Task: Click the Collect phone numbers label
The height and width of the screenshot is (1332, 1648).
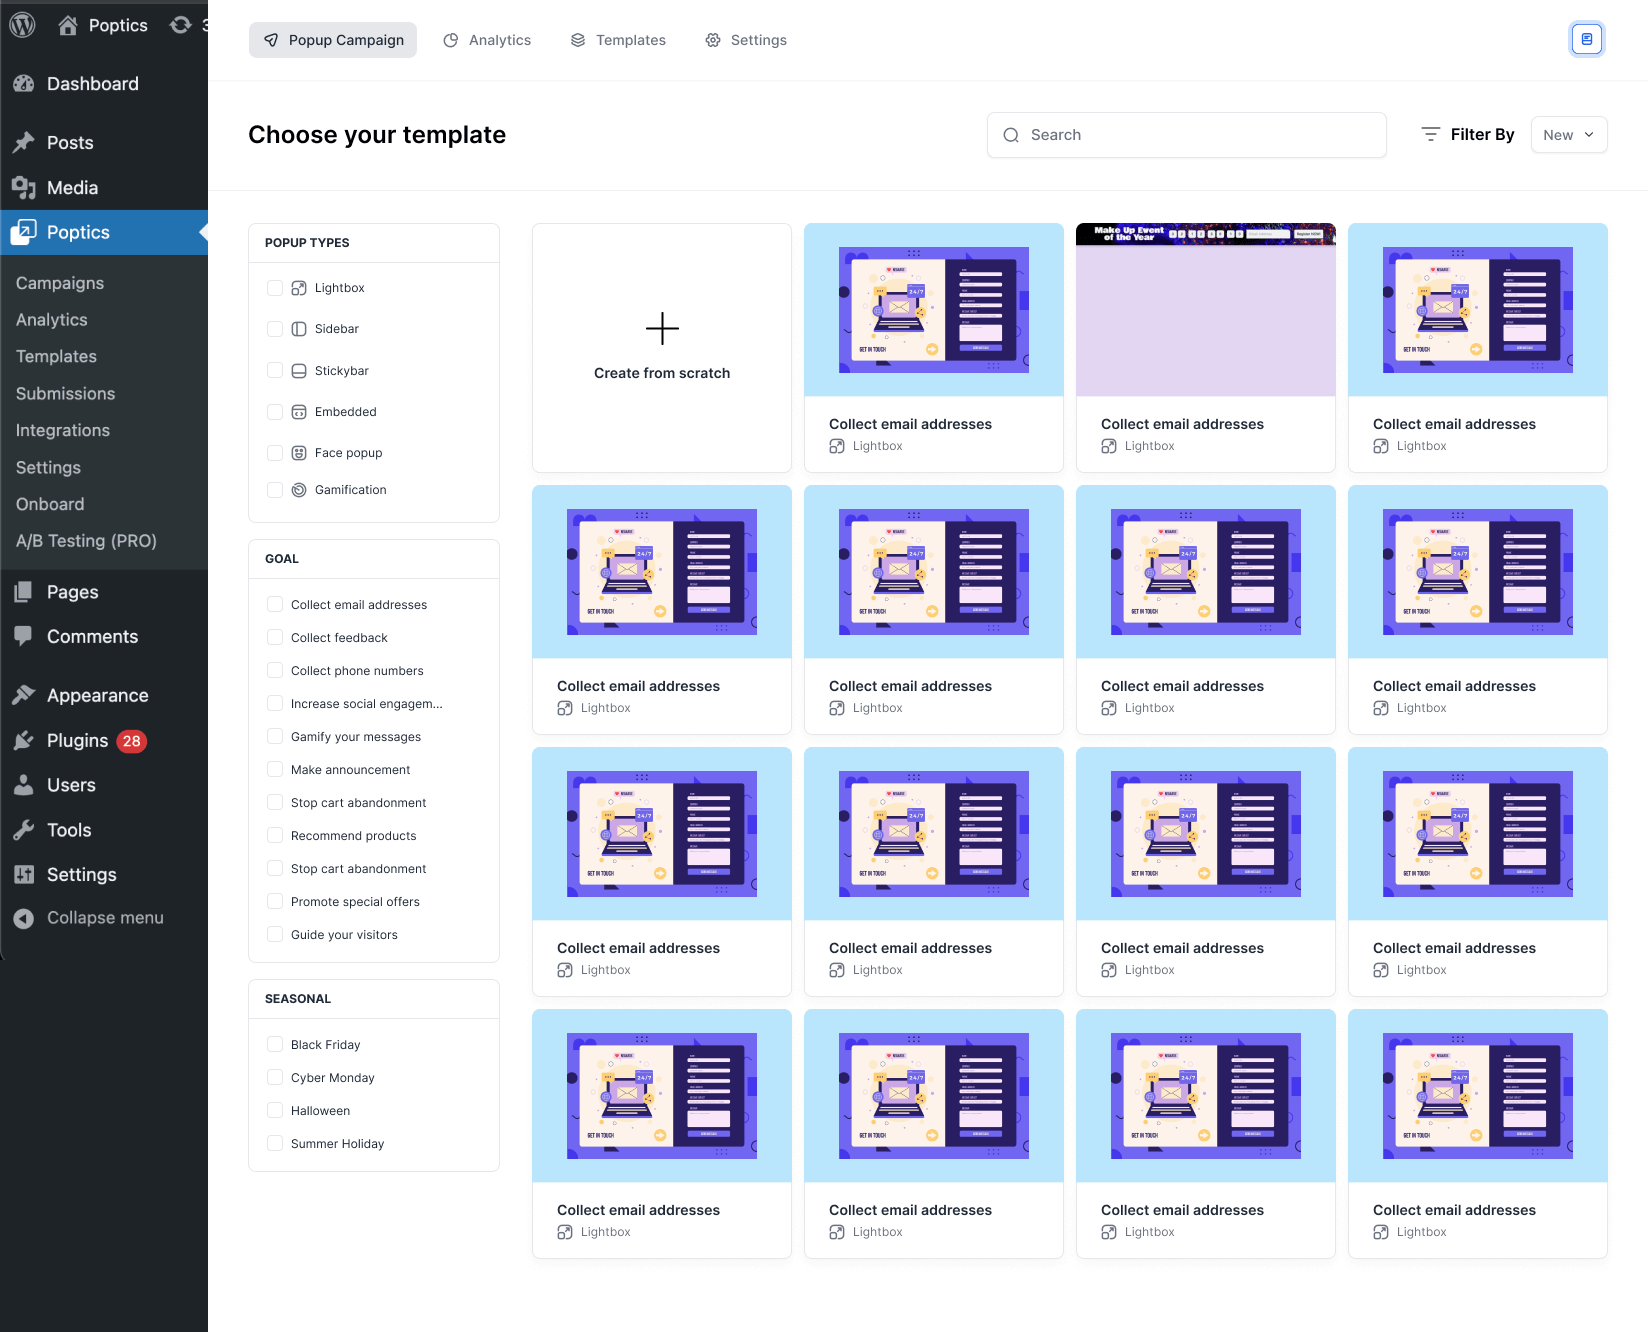Action: coord(357,671)
